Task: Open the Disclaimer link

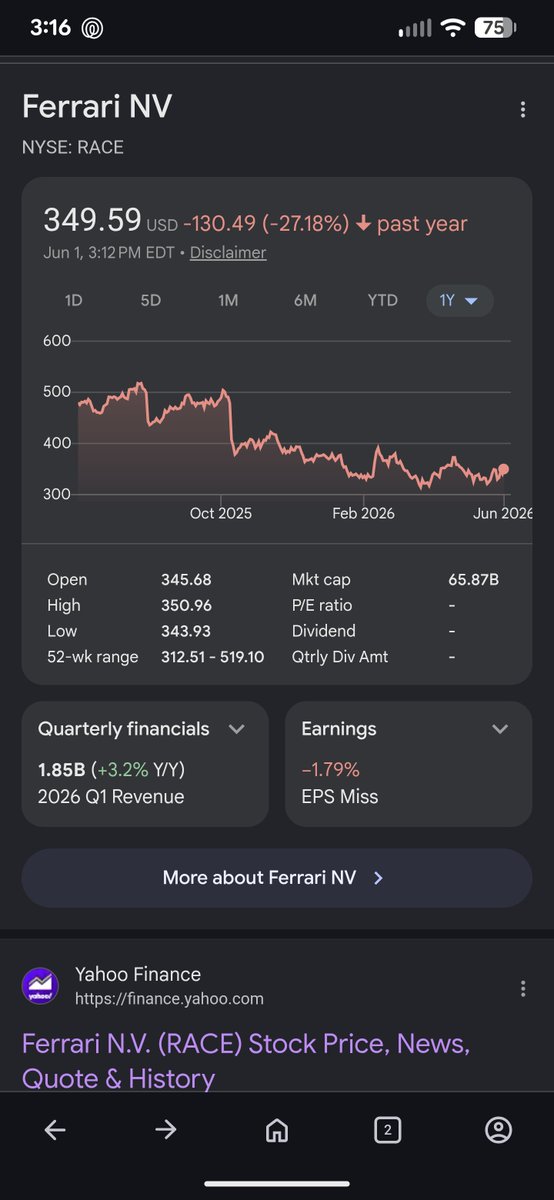Action: (x=228, y=252)
